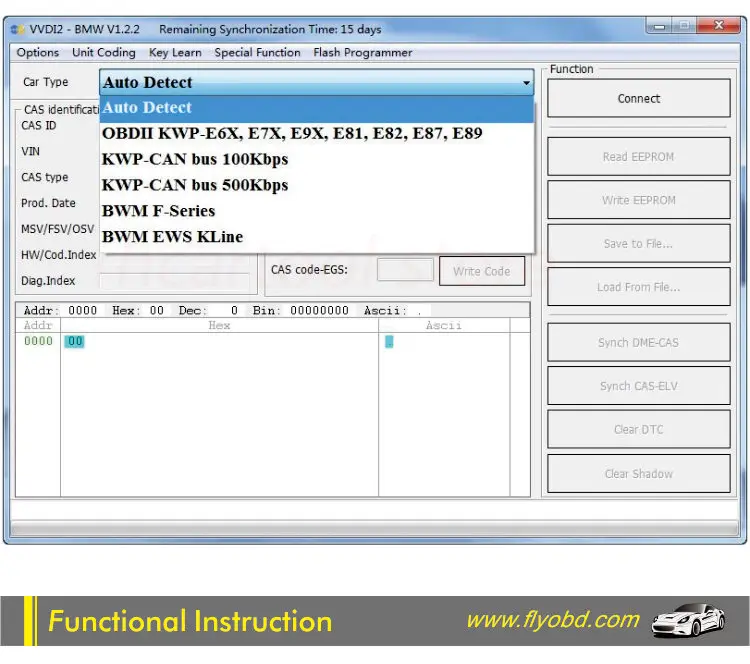The width and height of the screenshot is (750, 664).
Task: Select Auto Detect in the dropdown list
Action: [x=317, y=108]
